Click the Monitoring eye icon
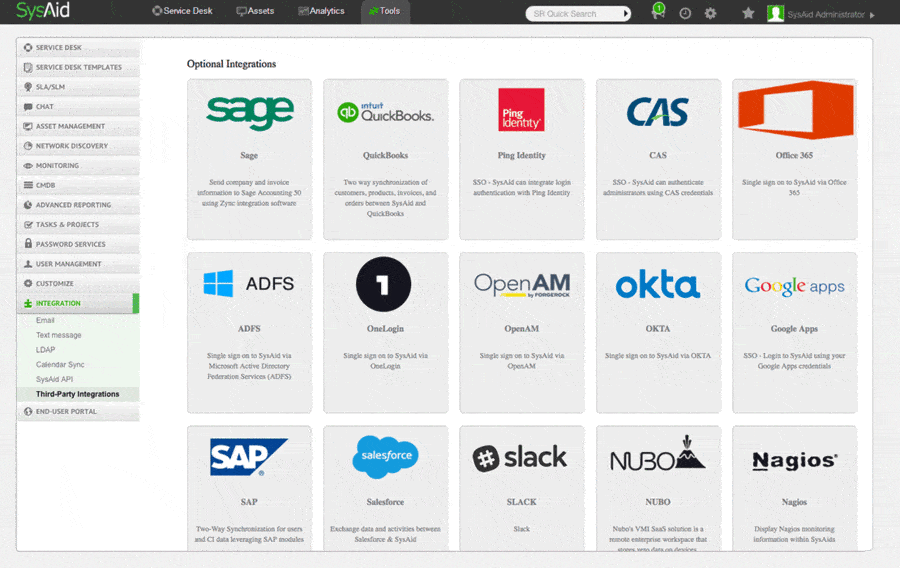 point(28,165)
